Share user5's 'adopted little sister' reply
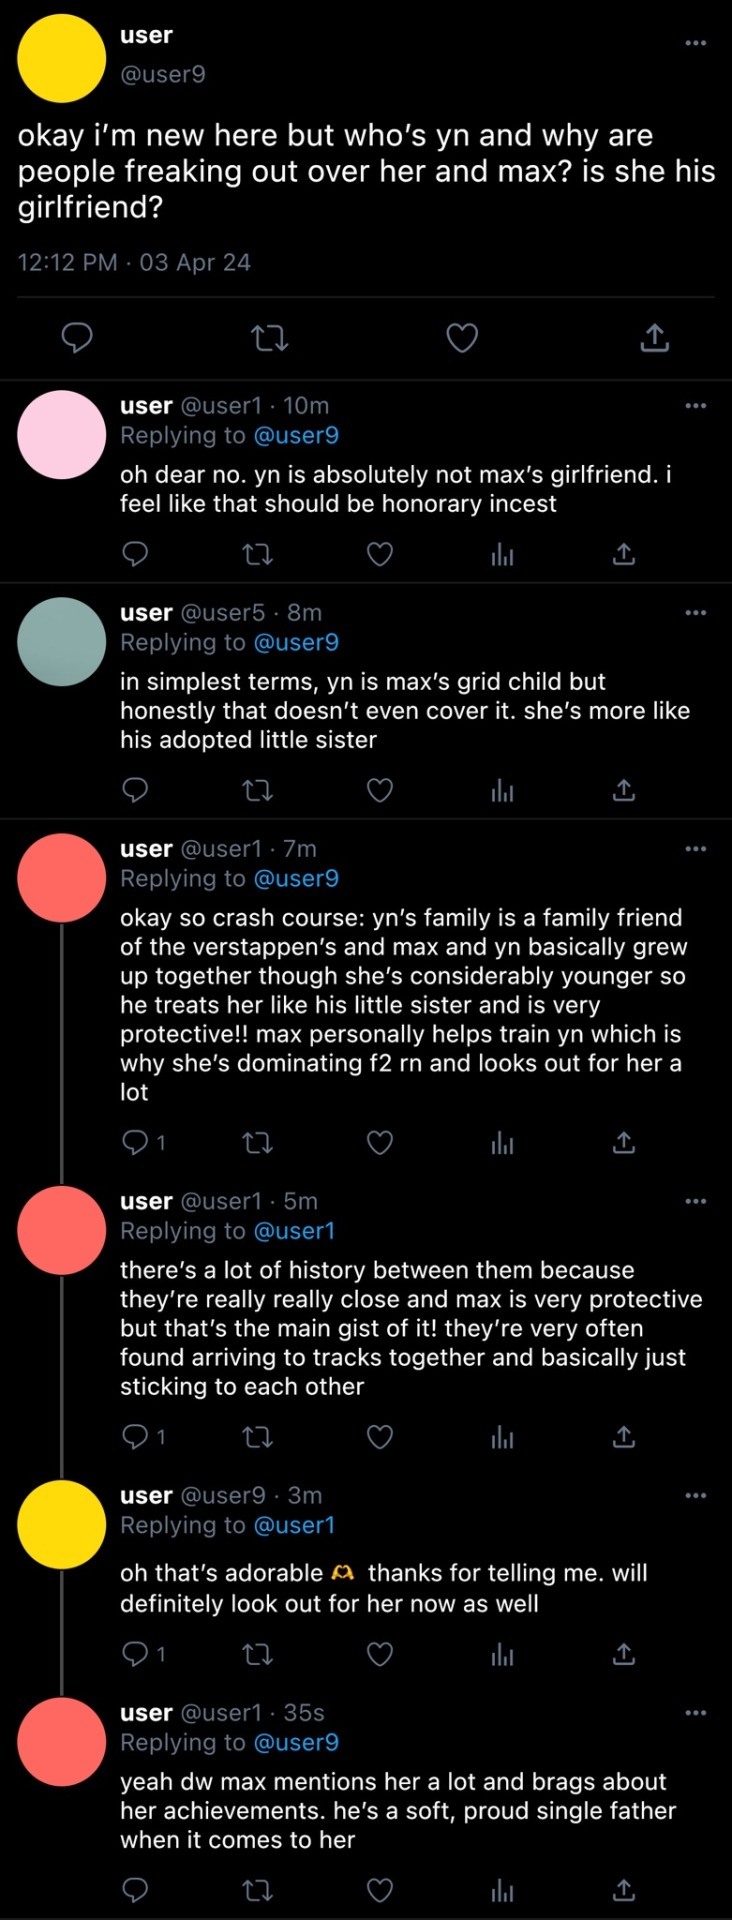 pyautogui.click(x=624, y=790)
